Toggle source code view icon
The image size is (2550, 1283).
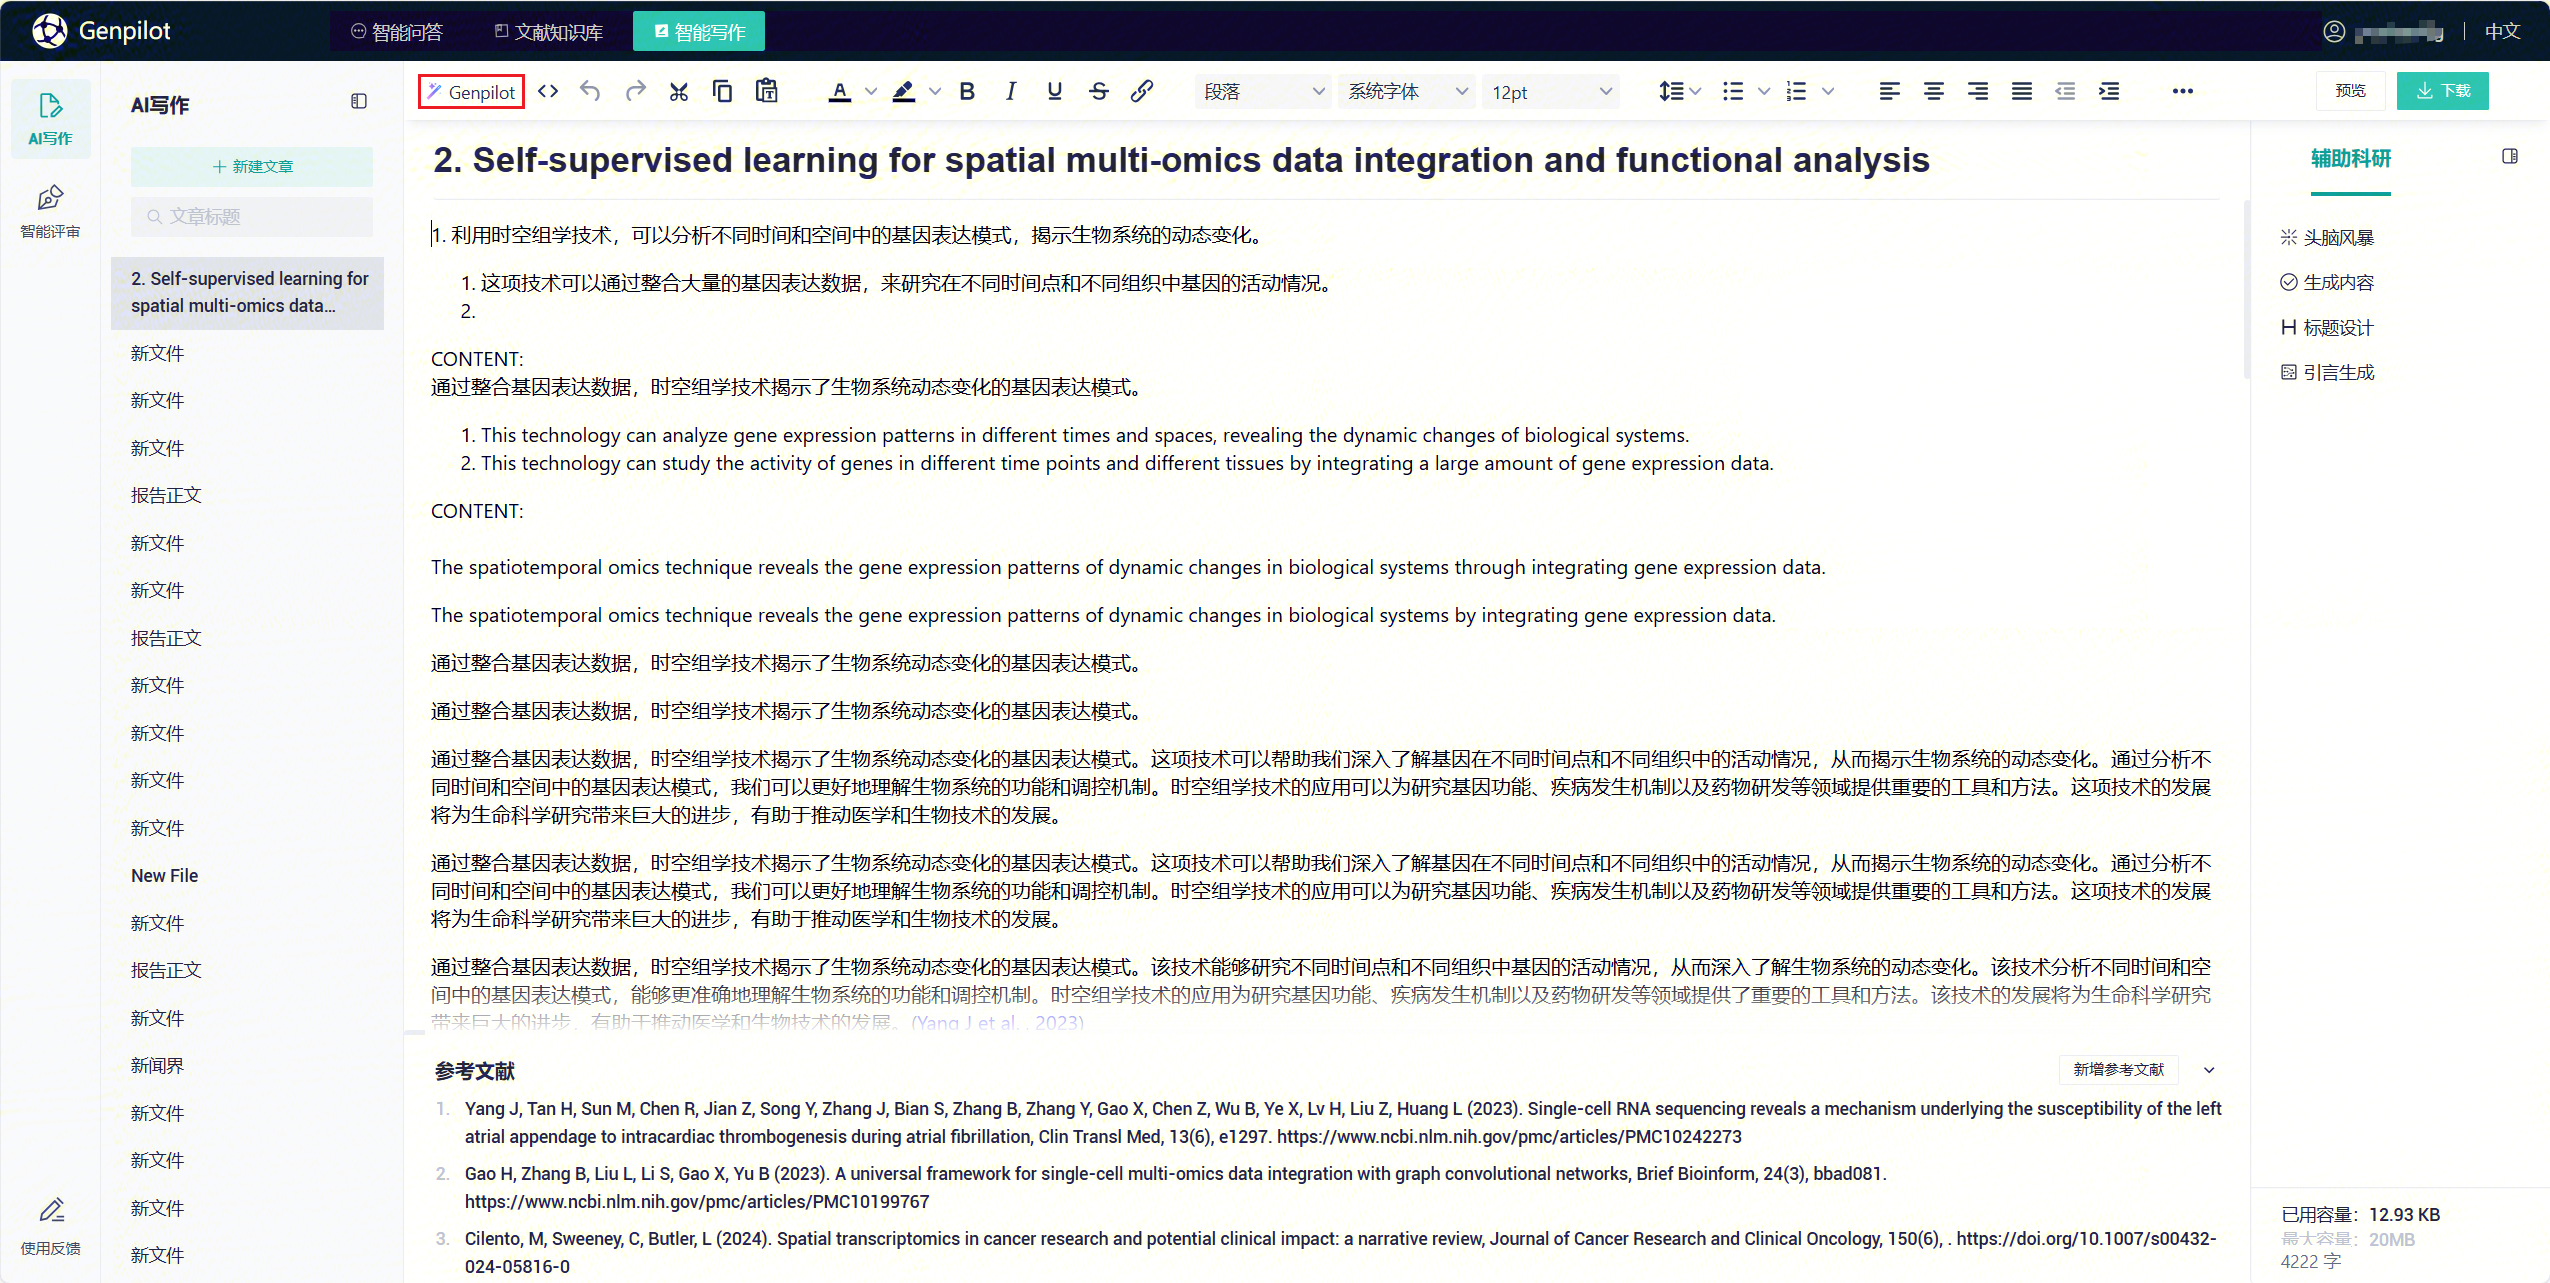tap(548, 92)
